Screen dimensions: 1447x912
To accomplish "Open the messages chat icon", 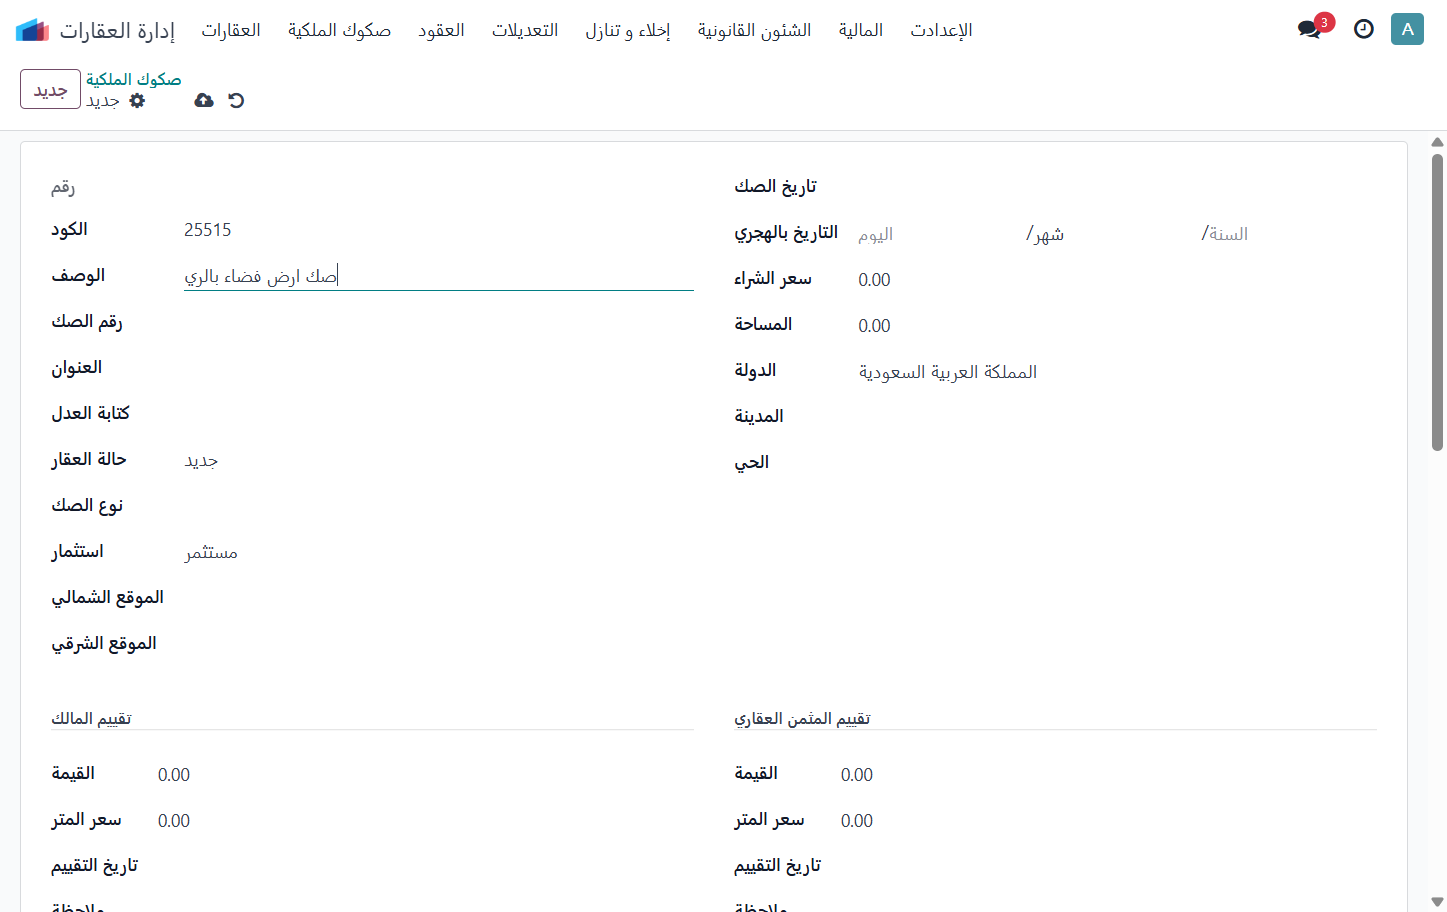I will (x=1310, y=29).
